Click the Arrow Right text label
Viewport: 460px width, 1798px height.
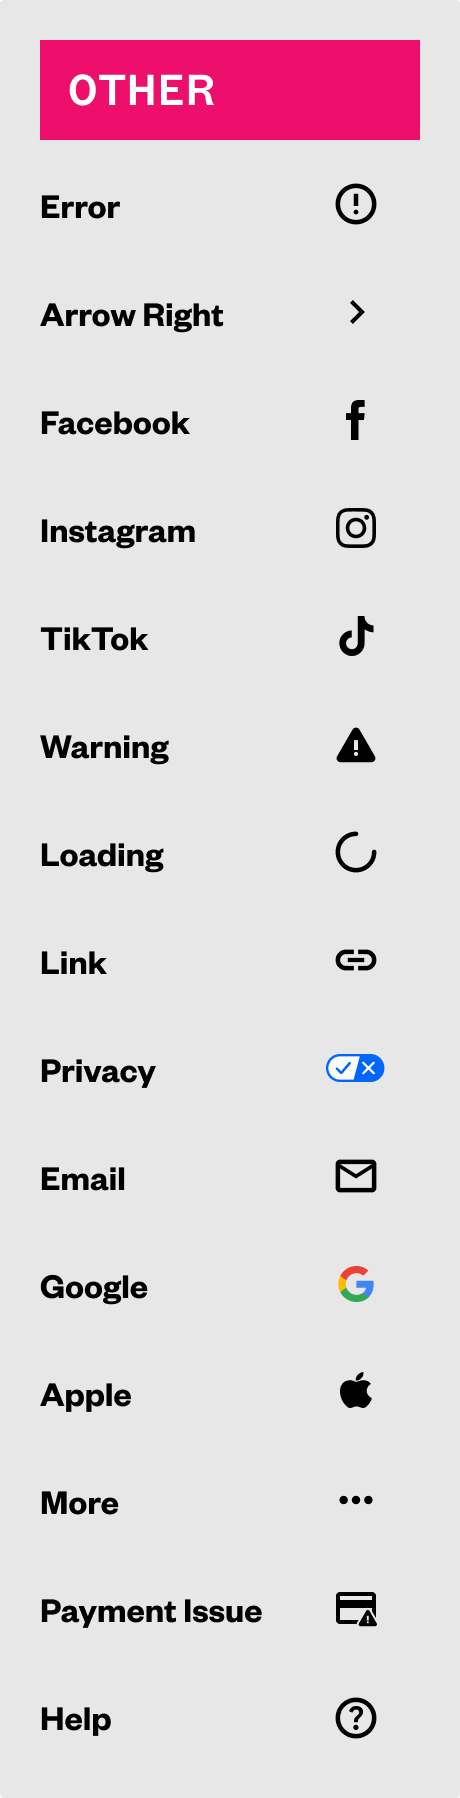pos(132,316)
